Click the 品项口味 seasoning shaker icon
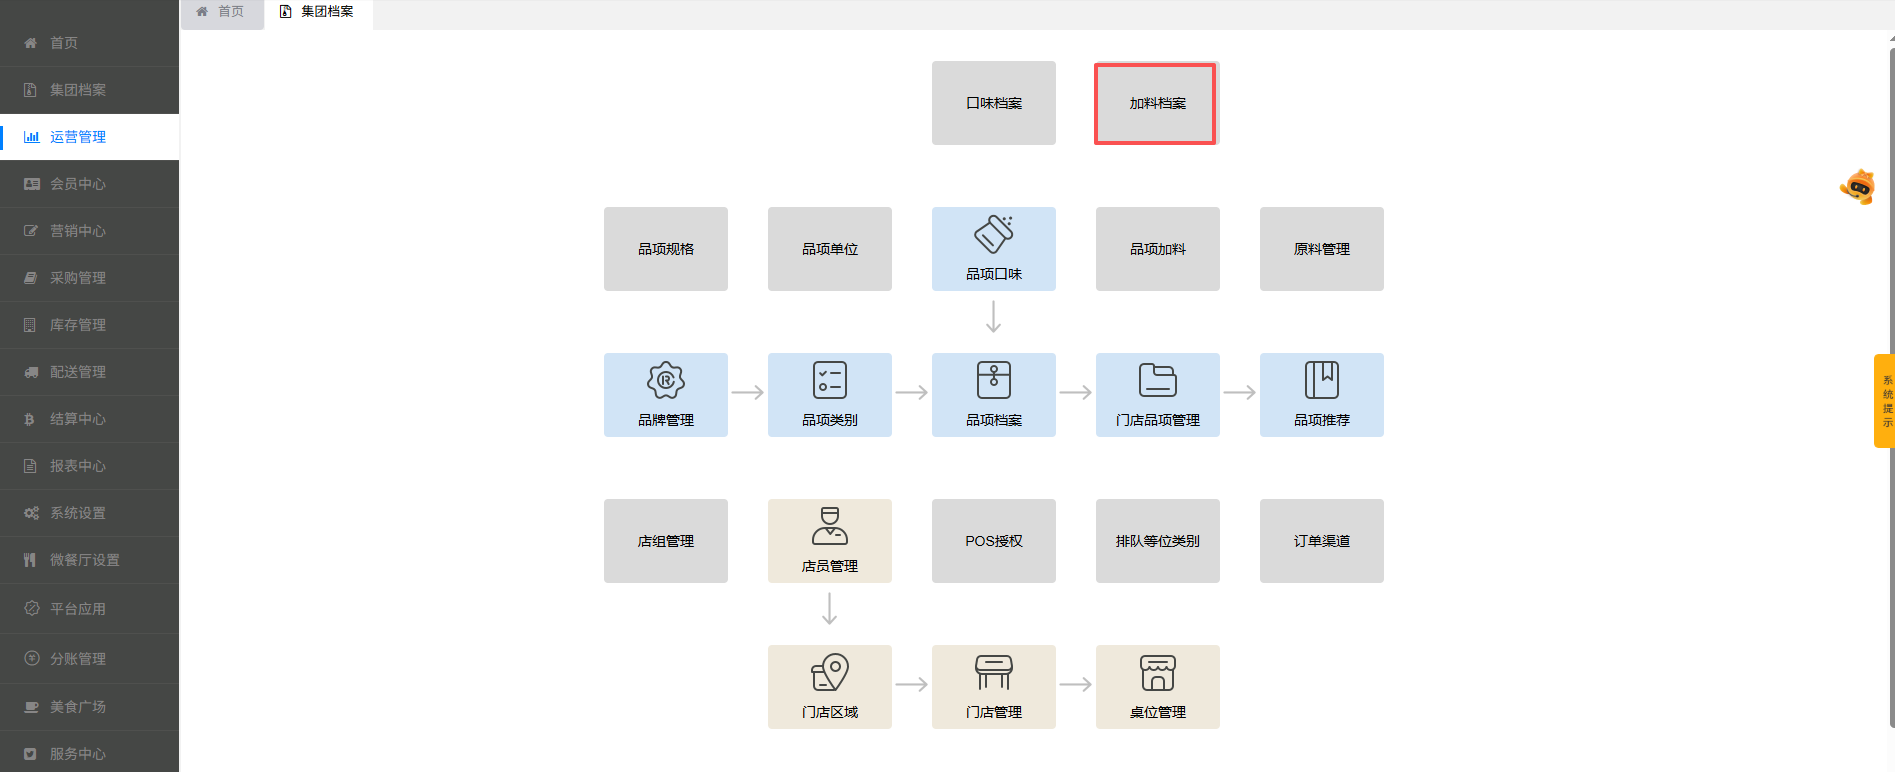This screenshot has height=772, width=1895. [x=993, y=235]
